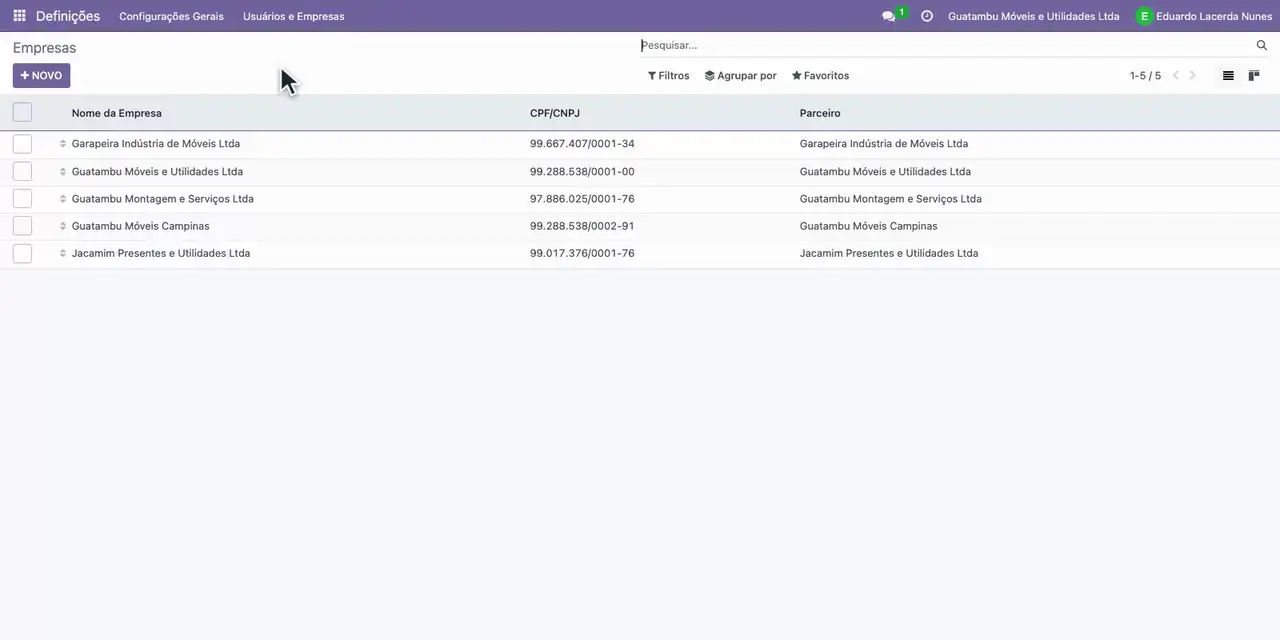Open the apps grid menu icon
The height and width of the screenshot is (640, 1280).
19,16
